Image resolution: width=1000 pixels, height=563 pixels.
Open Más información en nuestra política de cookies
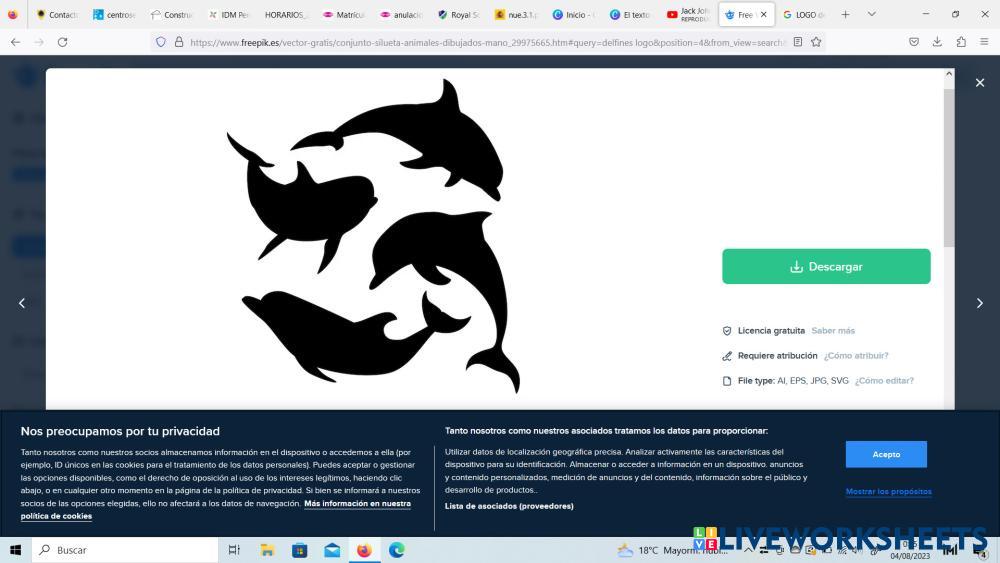(357, 504)
